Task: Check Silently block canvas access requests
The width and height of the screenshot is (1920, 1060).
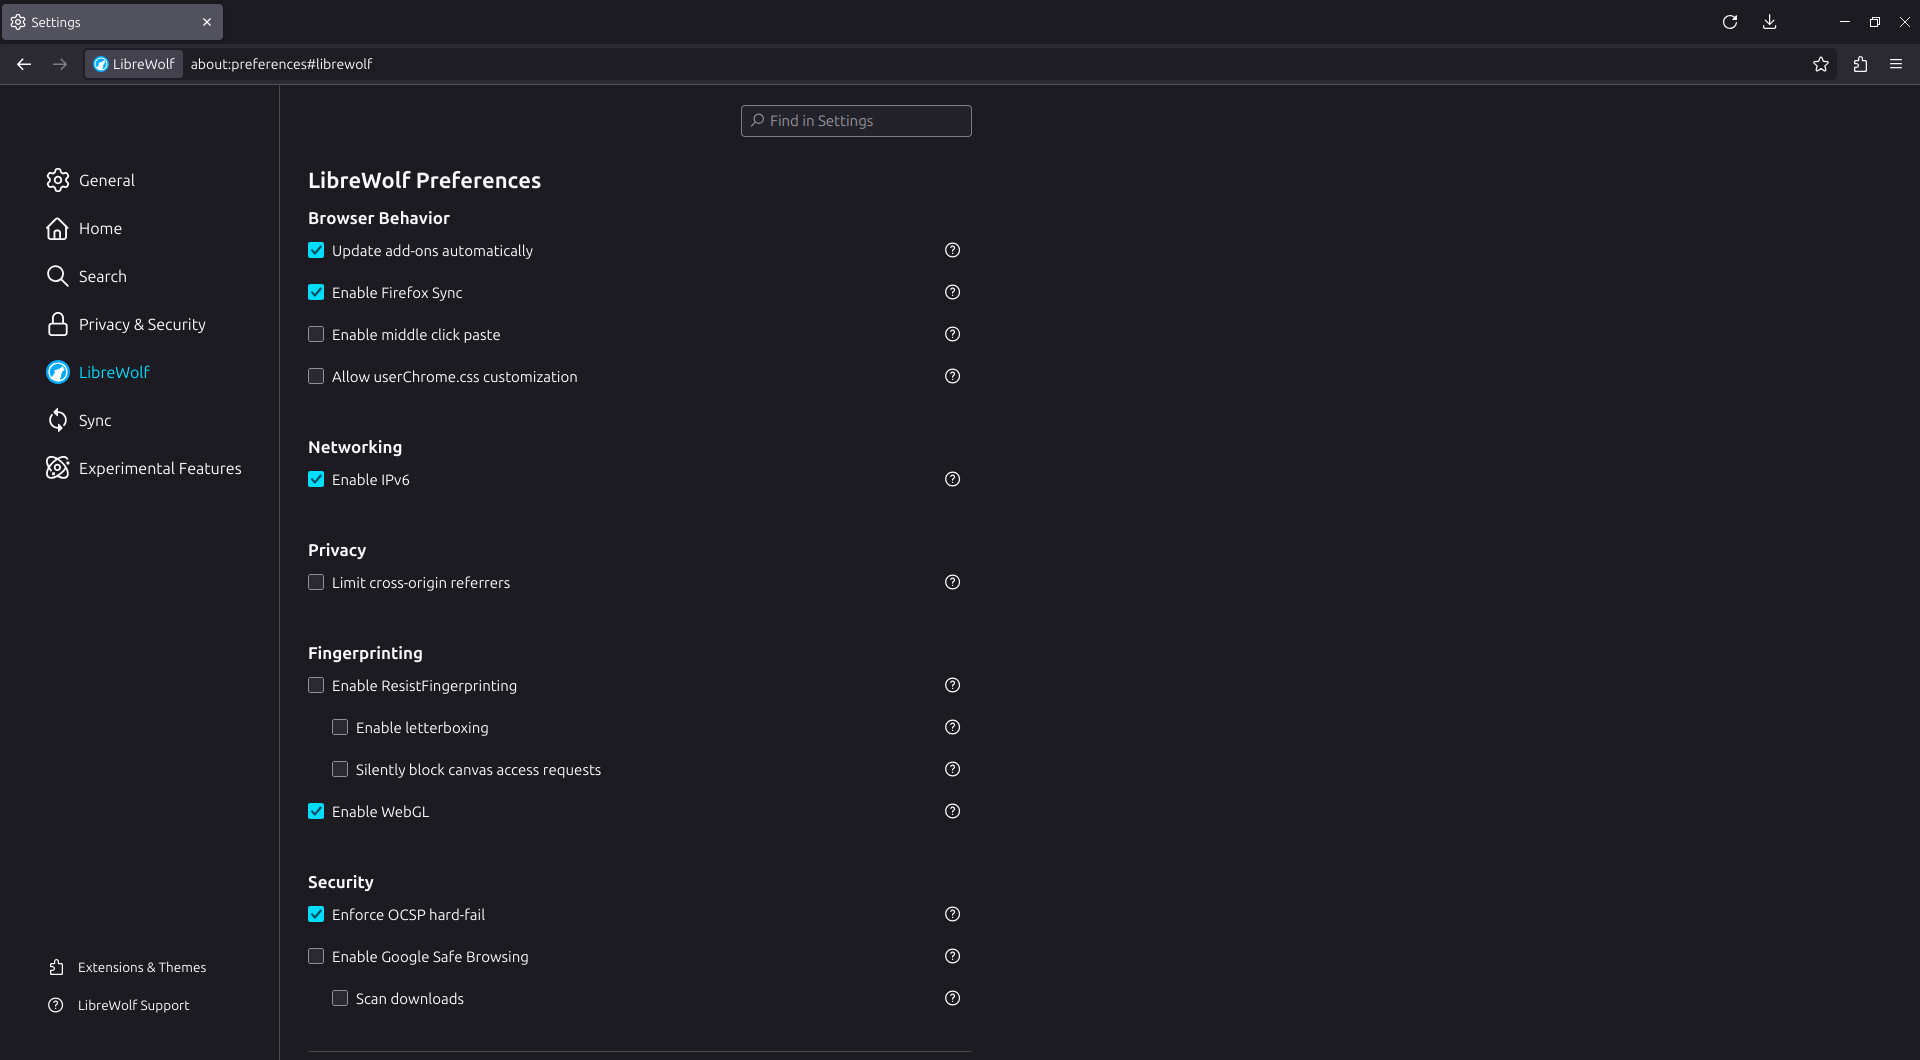Action: point(340,769)
